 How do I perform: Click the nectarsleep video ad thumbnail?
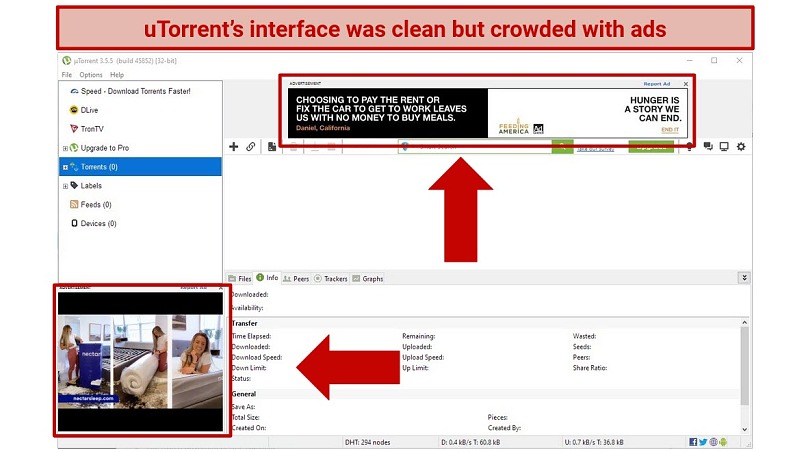coord(140,362)
